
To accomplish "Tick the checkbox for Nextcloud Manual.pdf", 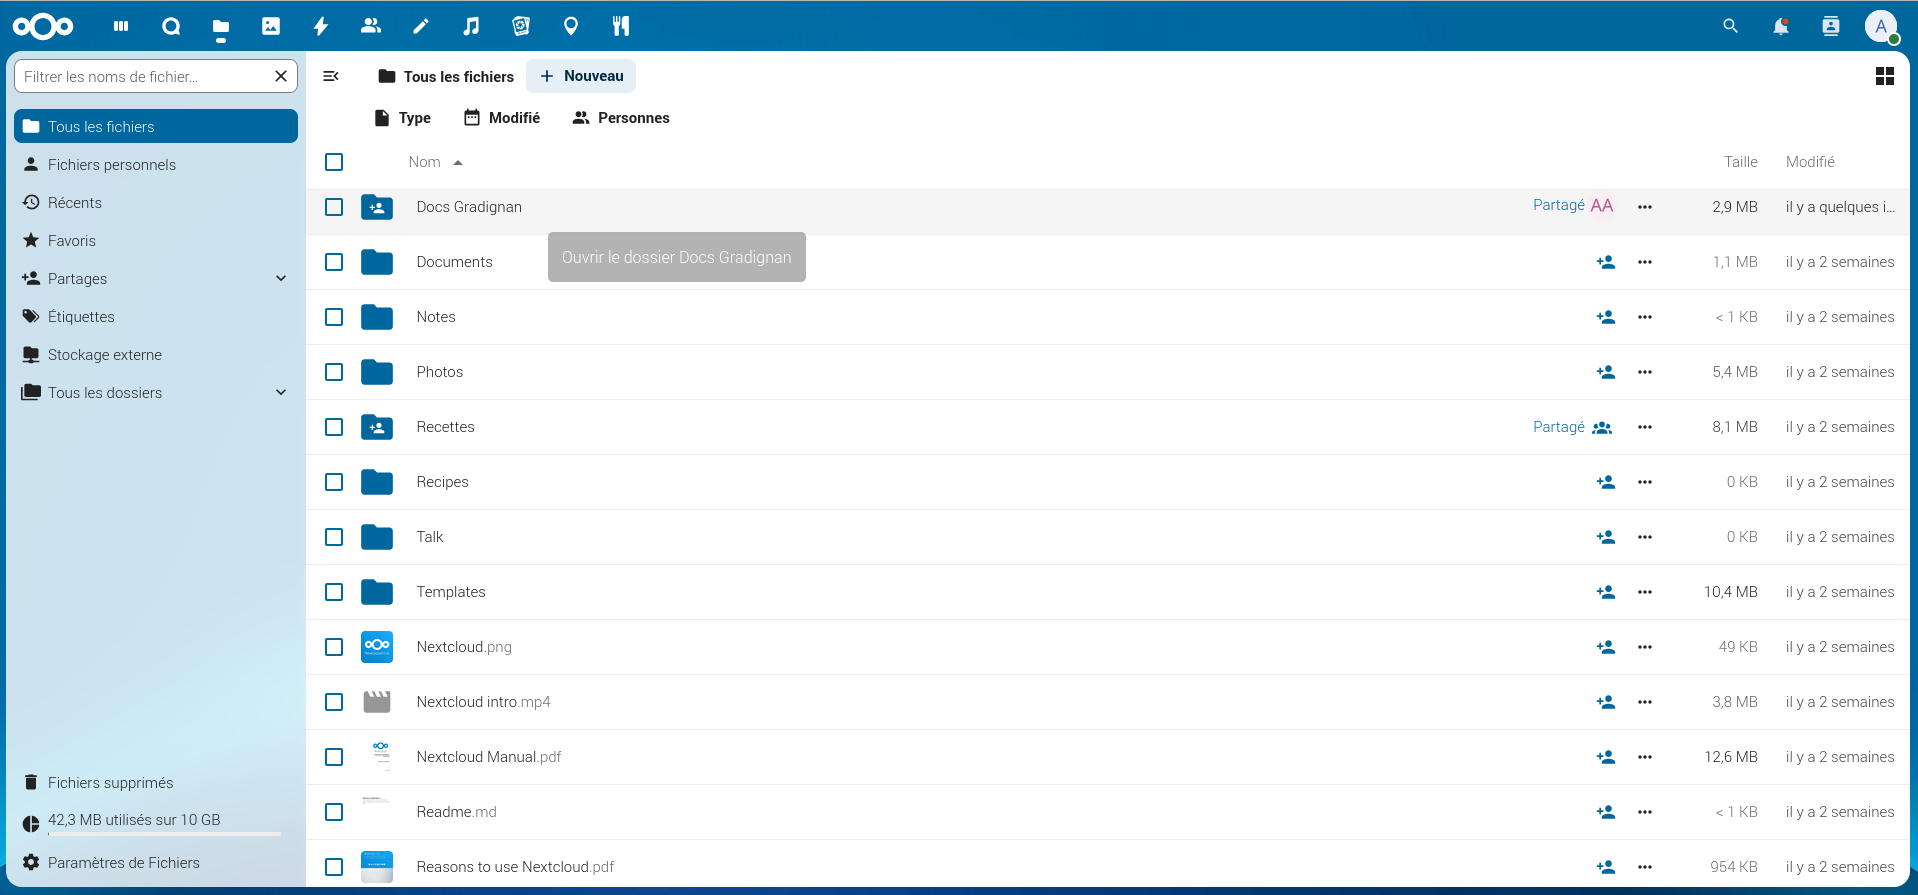I will click(x=334, y=757).
